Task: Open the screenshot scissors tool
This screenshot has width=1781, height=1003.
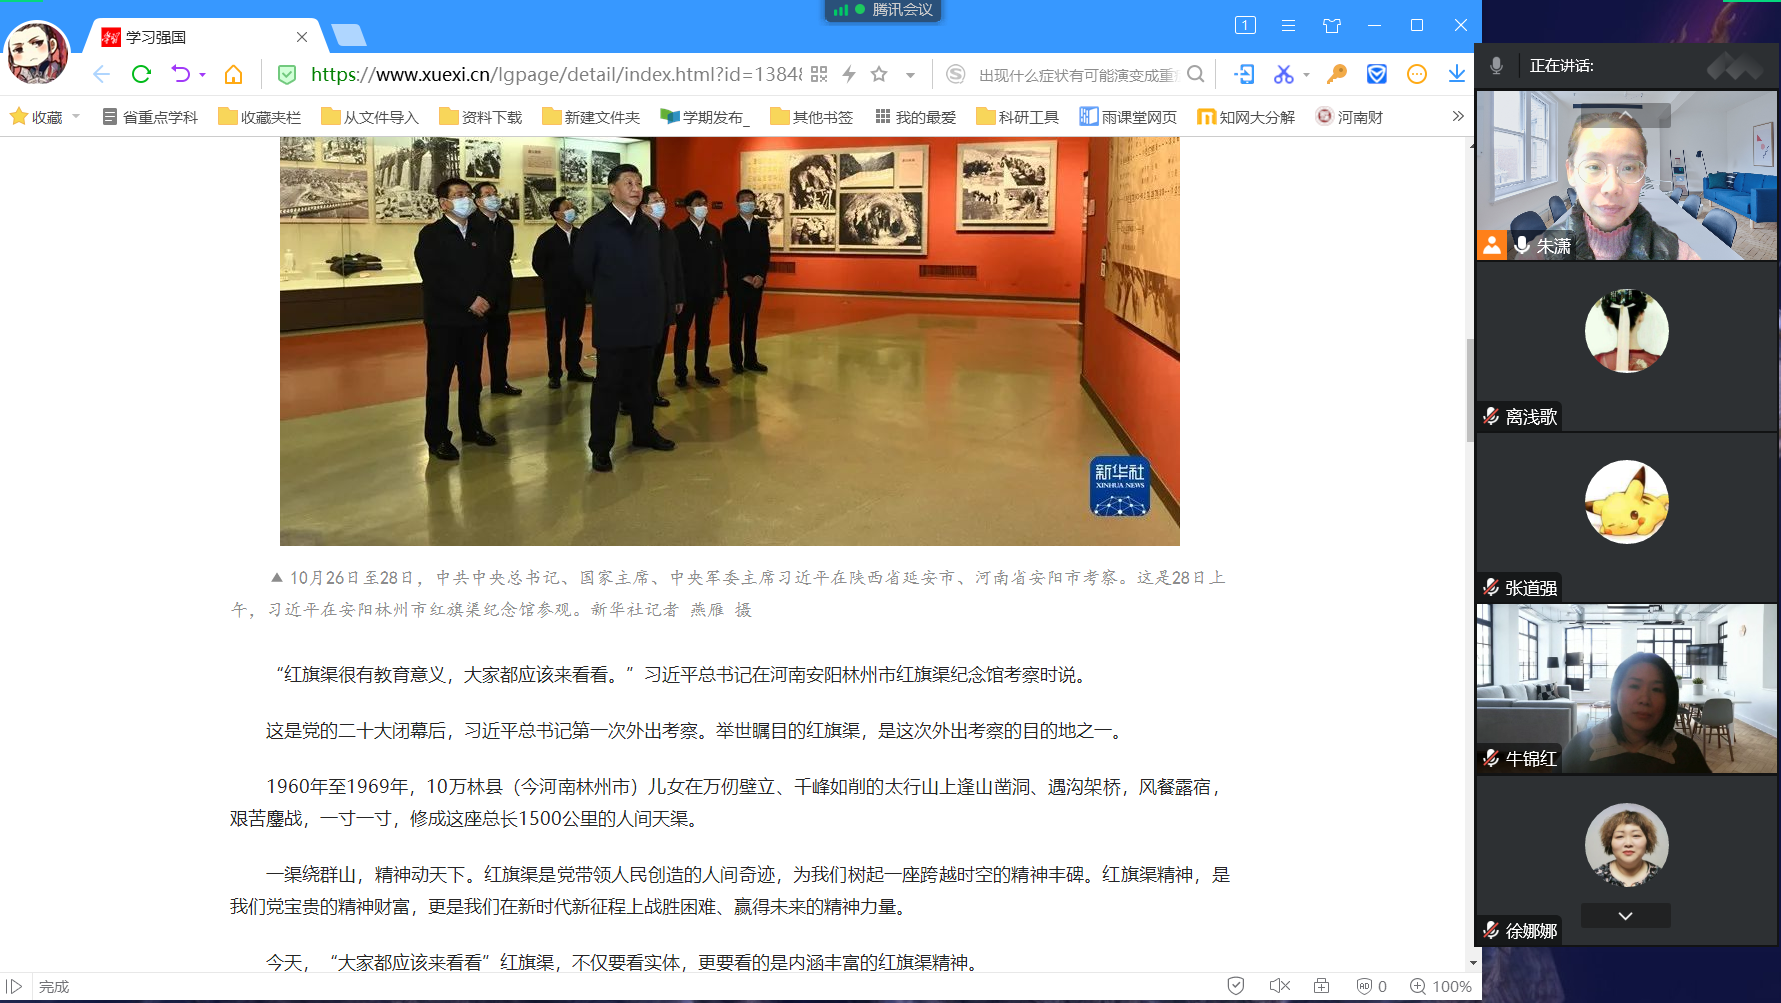Action: pos(1283,74)
